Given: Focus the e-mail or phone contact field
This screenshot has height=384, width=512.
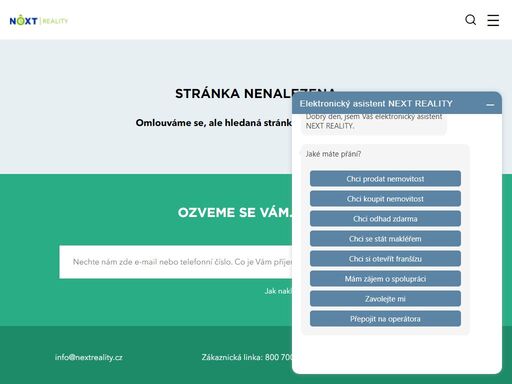Looking at the screenshot, I should click(176, 262).
